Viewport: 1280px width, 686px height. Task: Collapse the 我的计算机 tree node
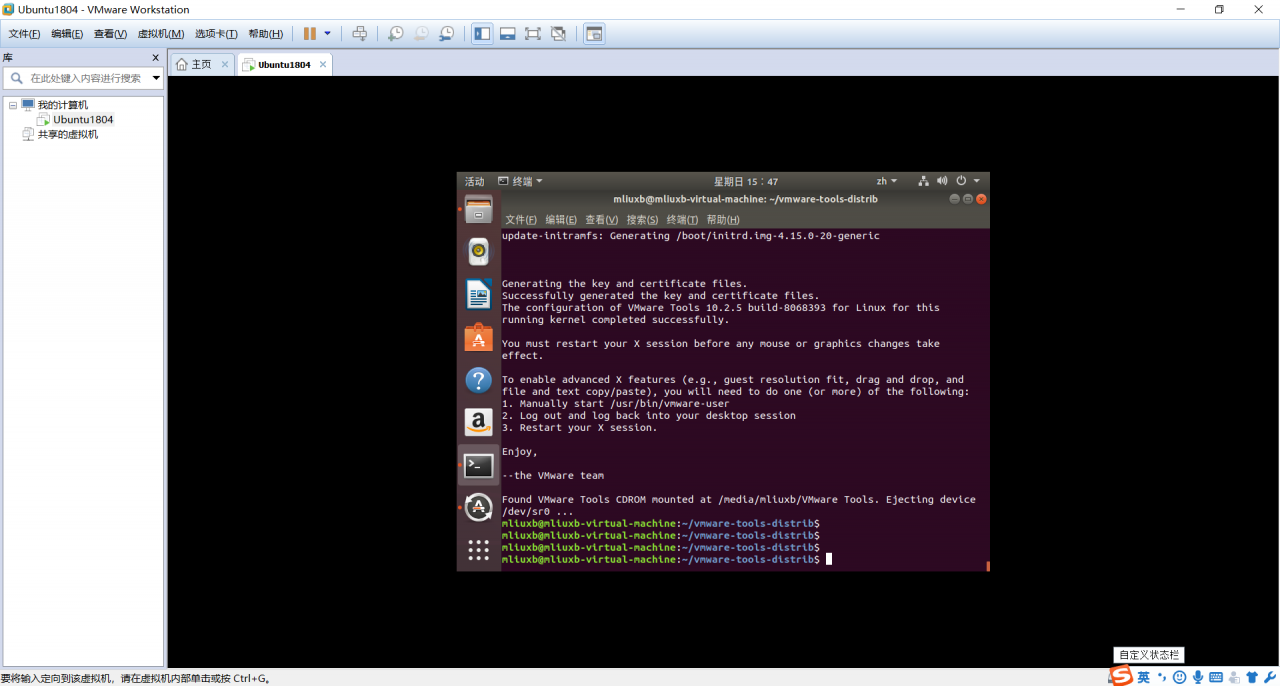[x=13, y=105]
